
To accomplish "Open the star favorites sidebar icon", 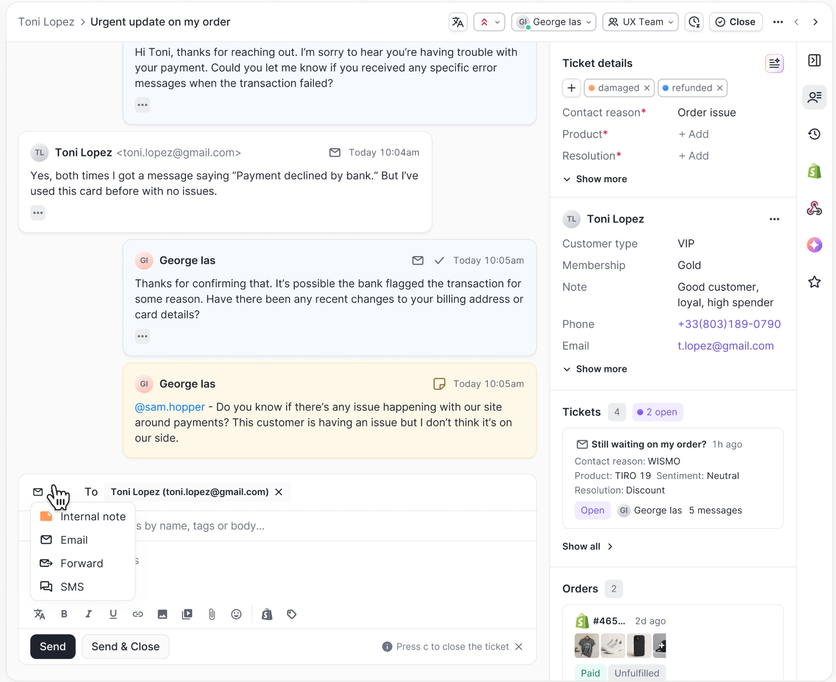I will pos(814,282).
